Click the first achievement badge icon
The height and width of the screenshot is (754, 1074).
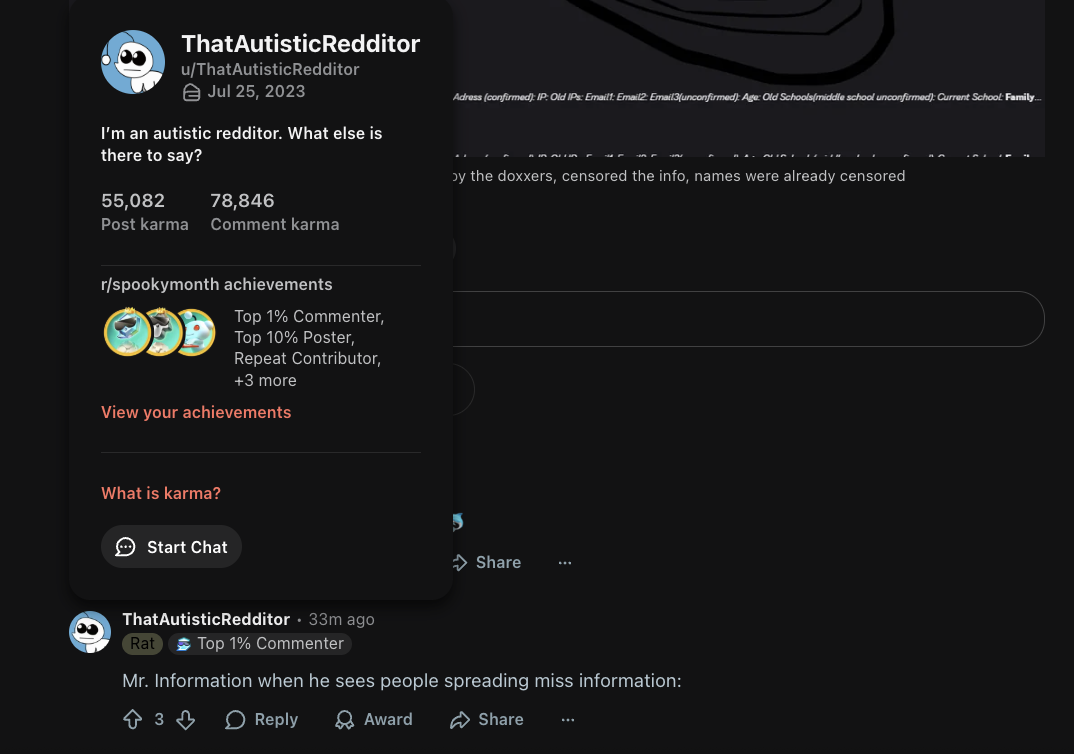pyautogui.click(x=127, y=332)
